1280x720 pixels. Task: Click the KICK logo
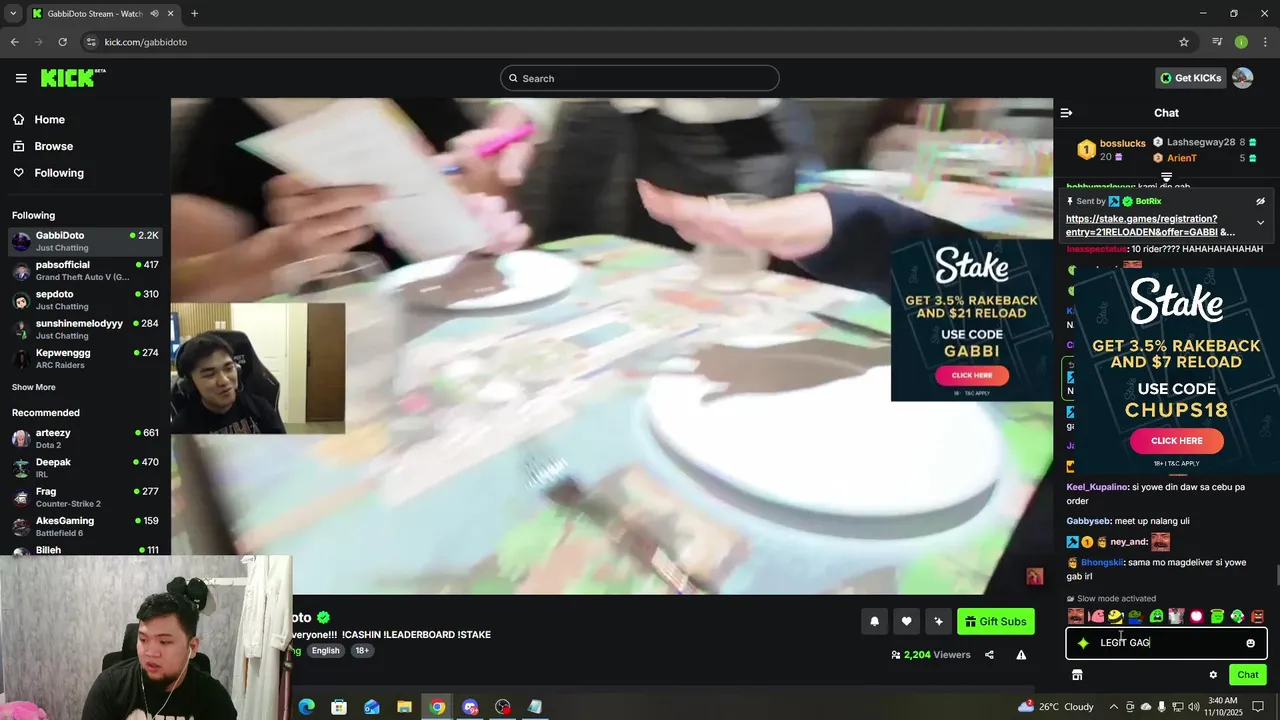click(x=72, y=78)
